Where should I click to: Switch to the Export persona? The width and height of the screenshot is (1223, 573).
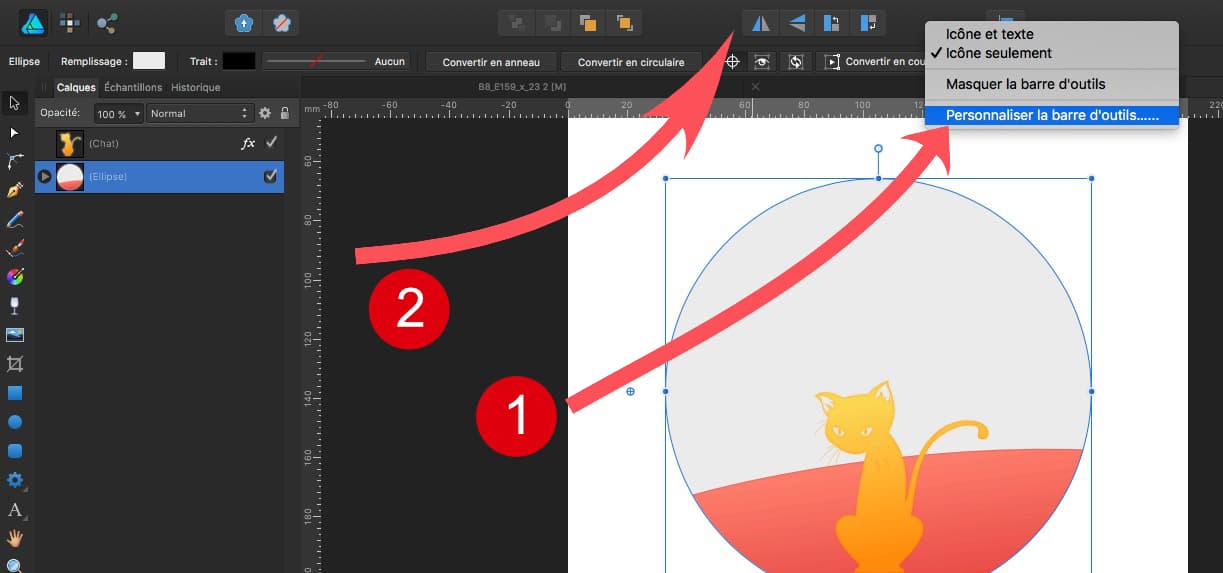[107, 22]
